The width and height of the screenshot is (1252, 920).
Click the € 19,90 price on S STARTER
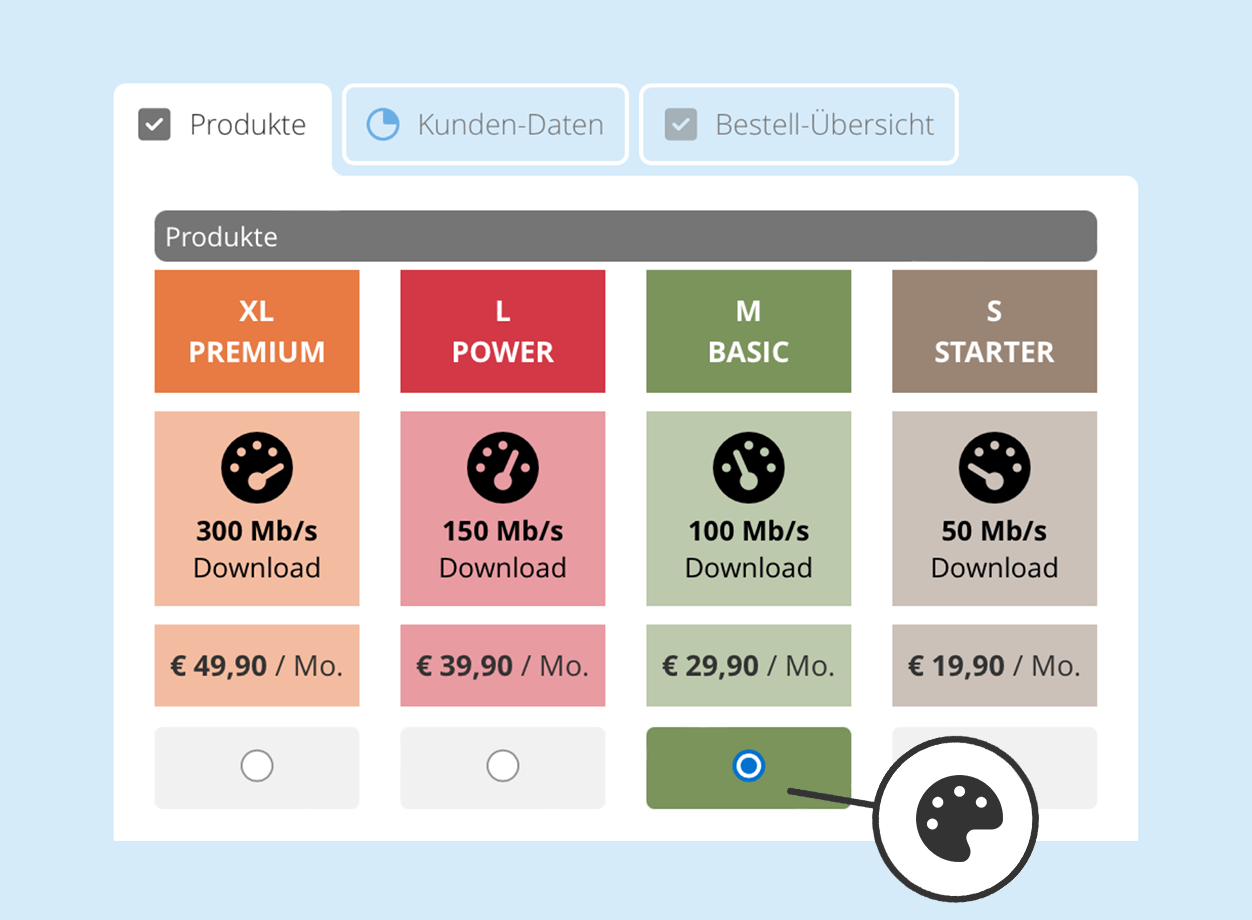coord(994,665)
